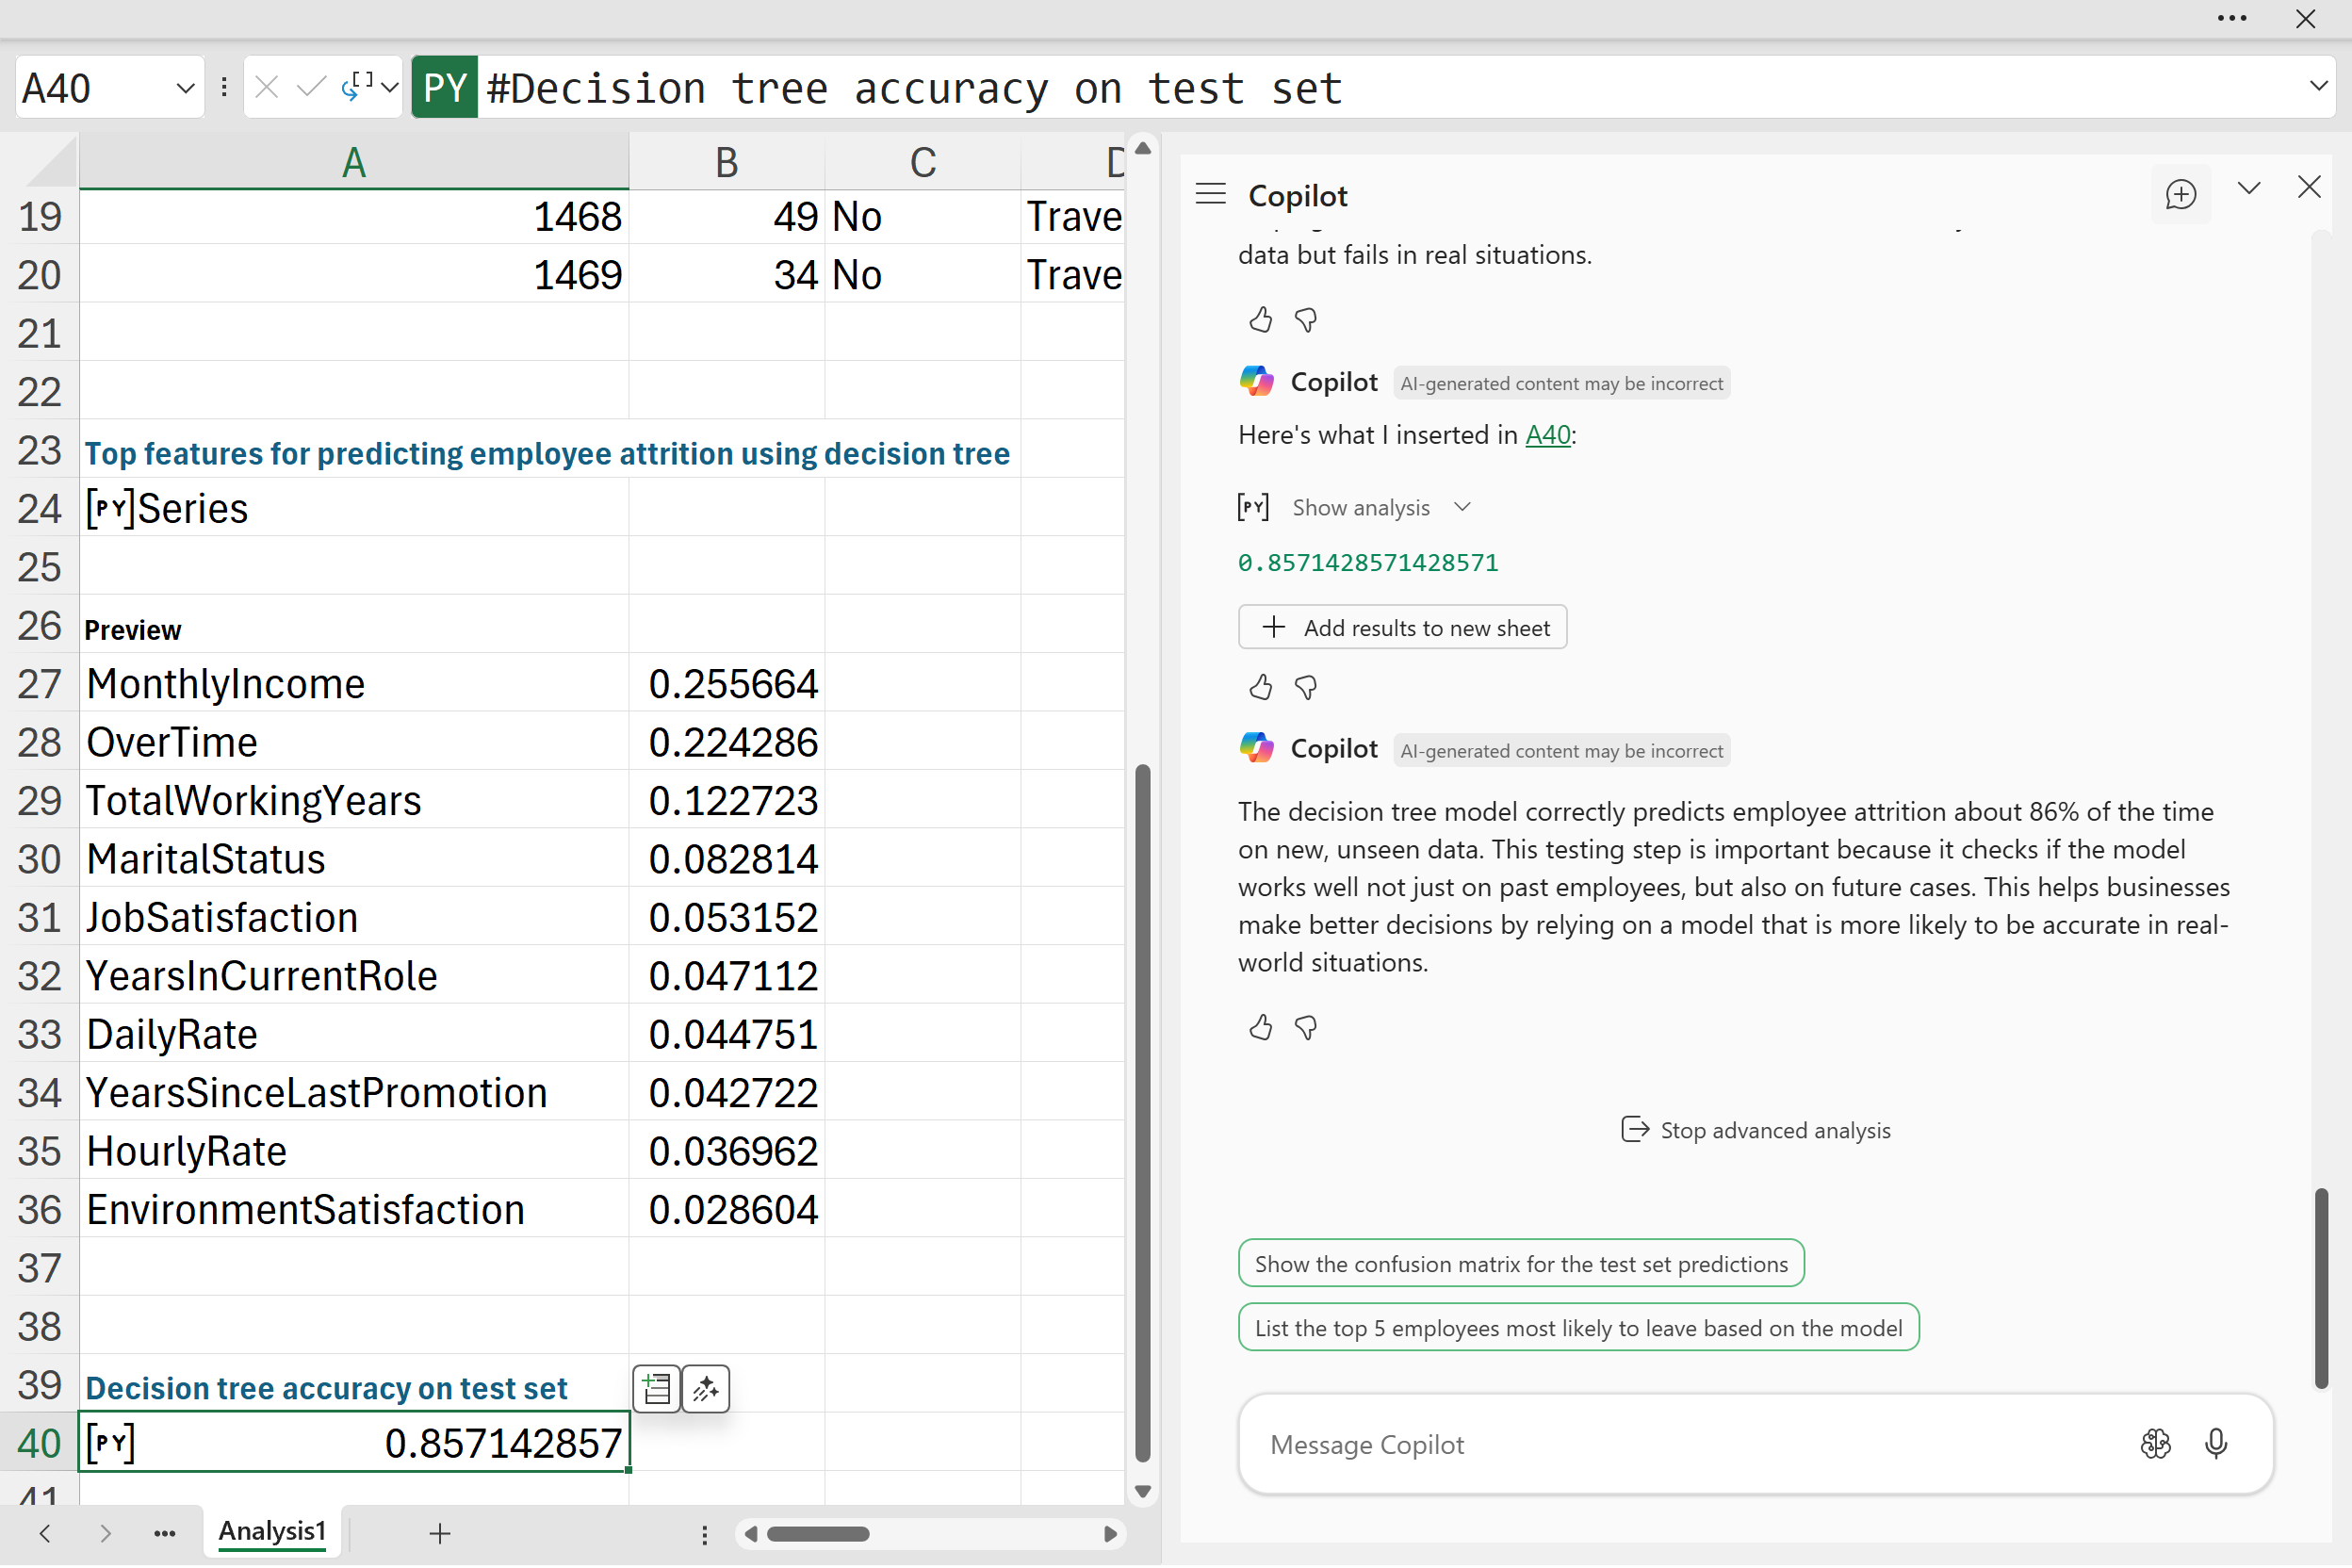
Task: Thumbs up the 86% accuracy explanation
Action: pyautogui.click(x=1260, y=1027)
